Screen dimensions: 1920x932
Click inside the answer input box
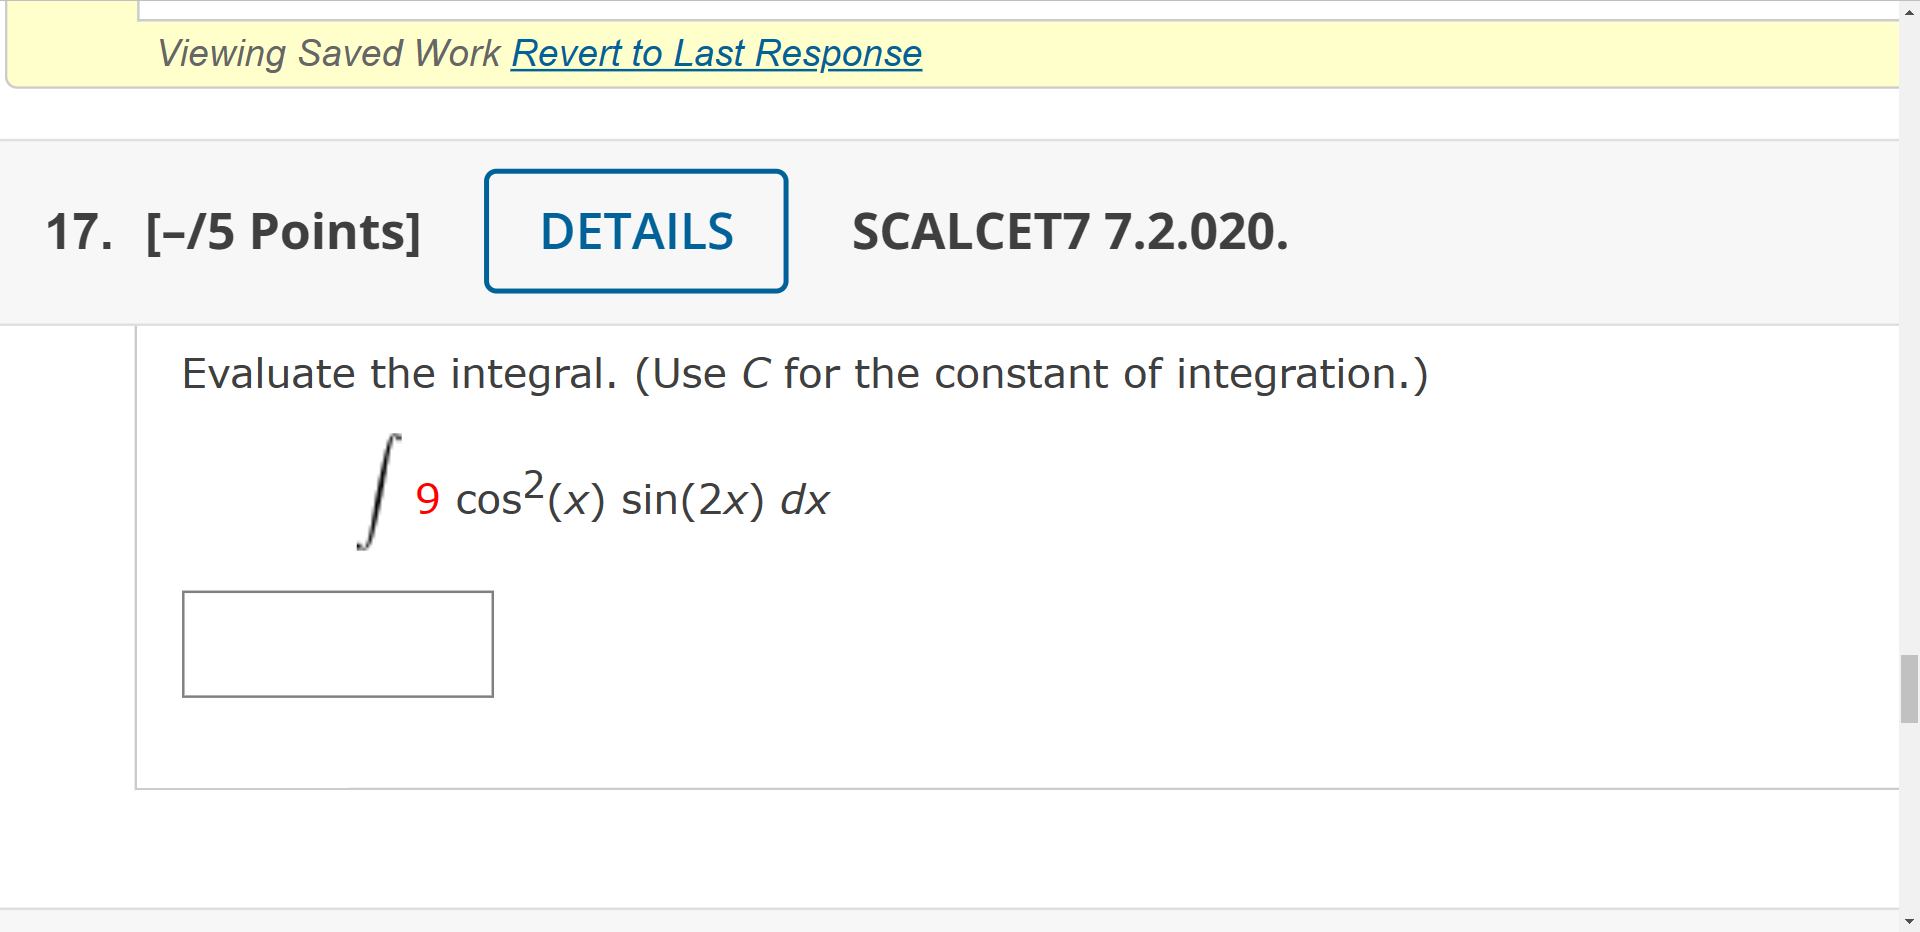tap(337, 643)
